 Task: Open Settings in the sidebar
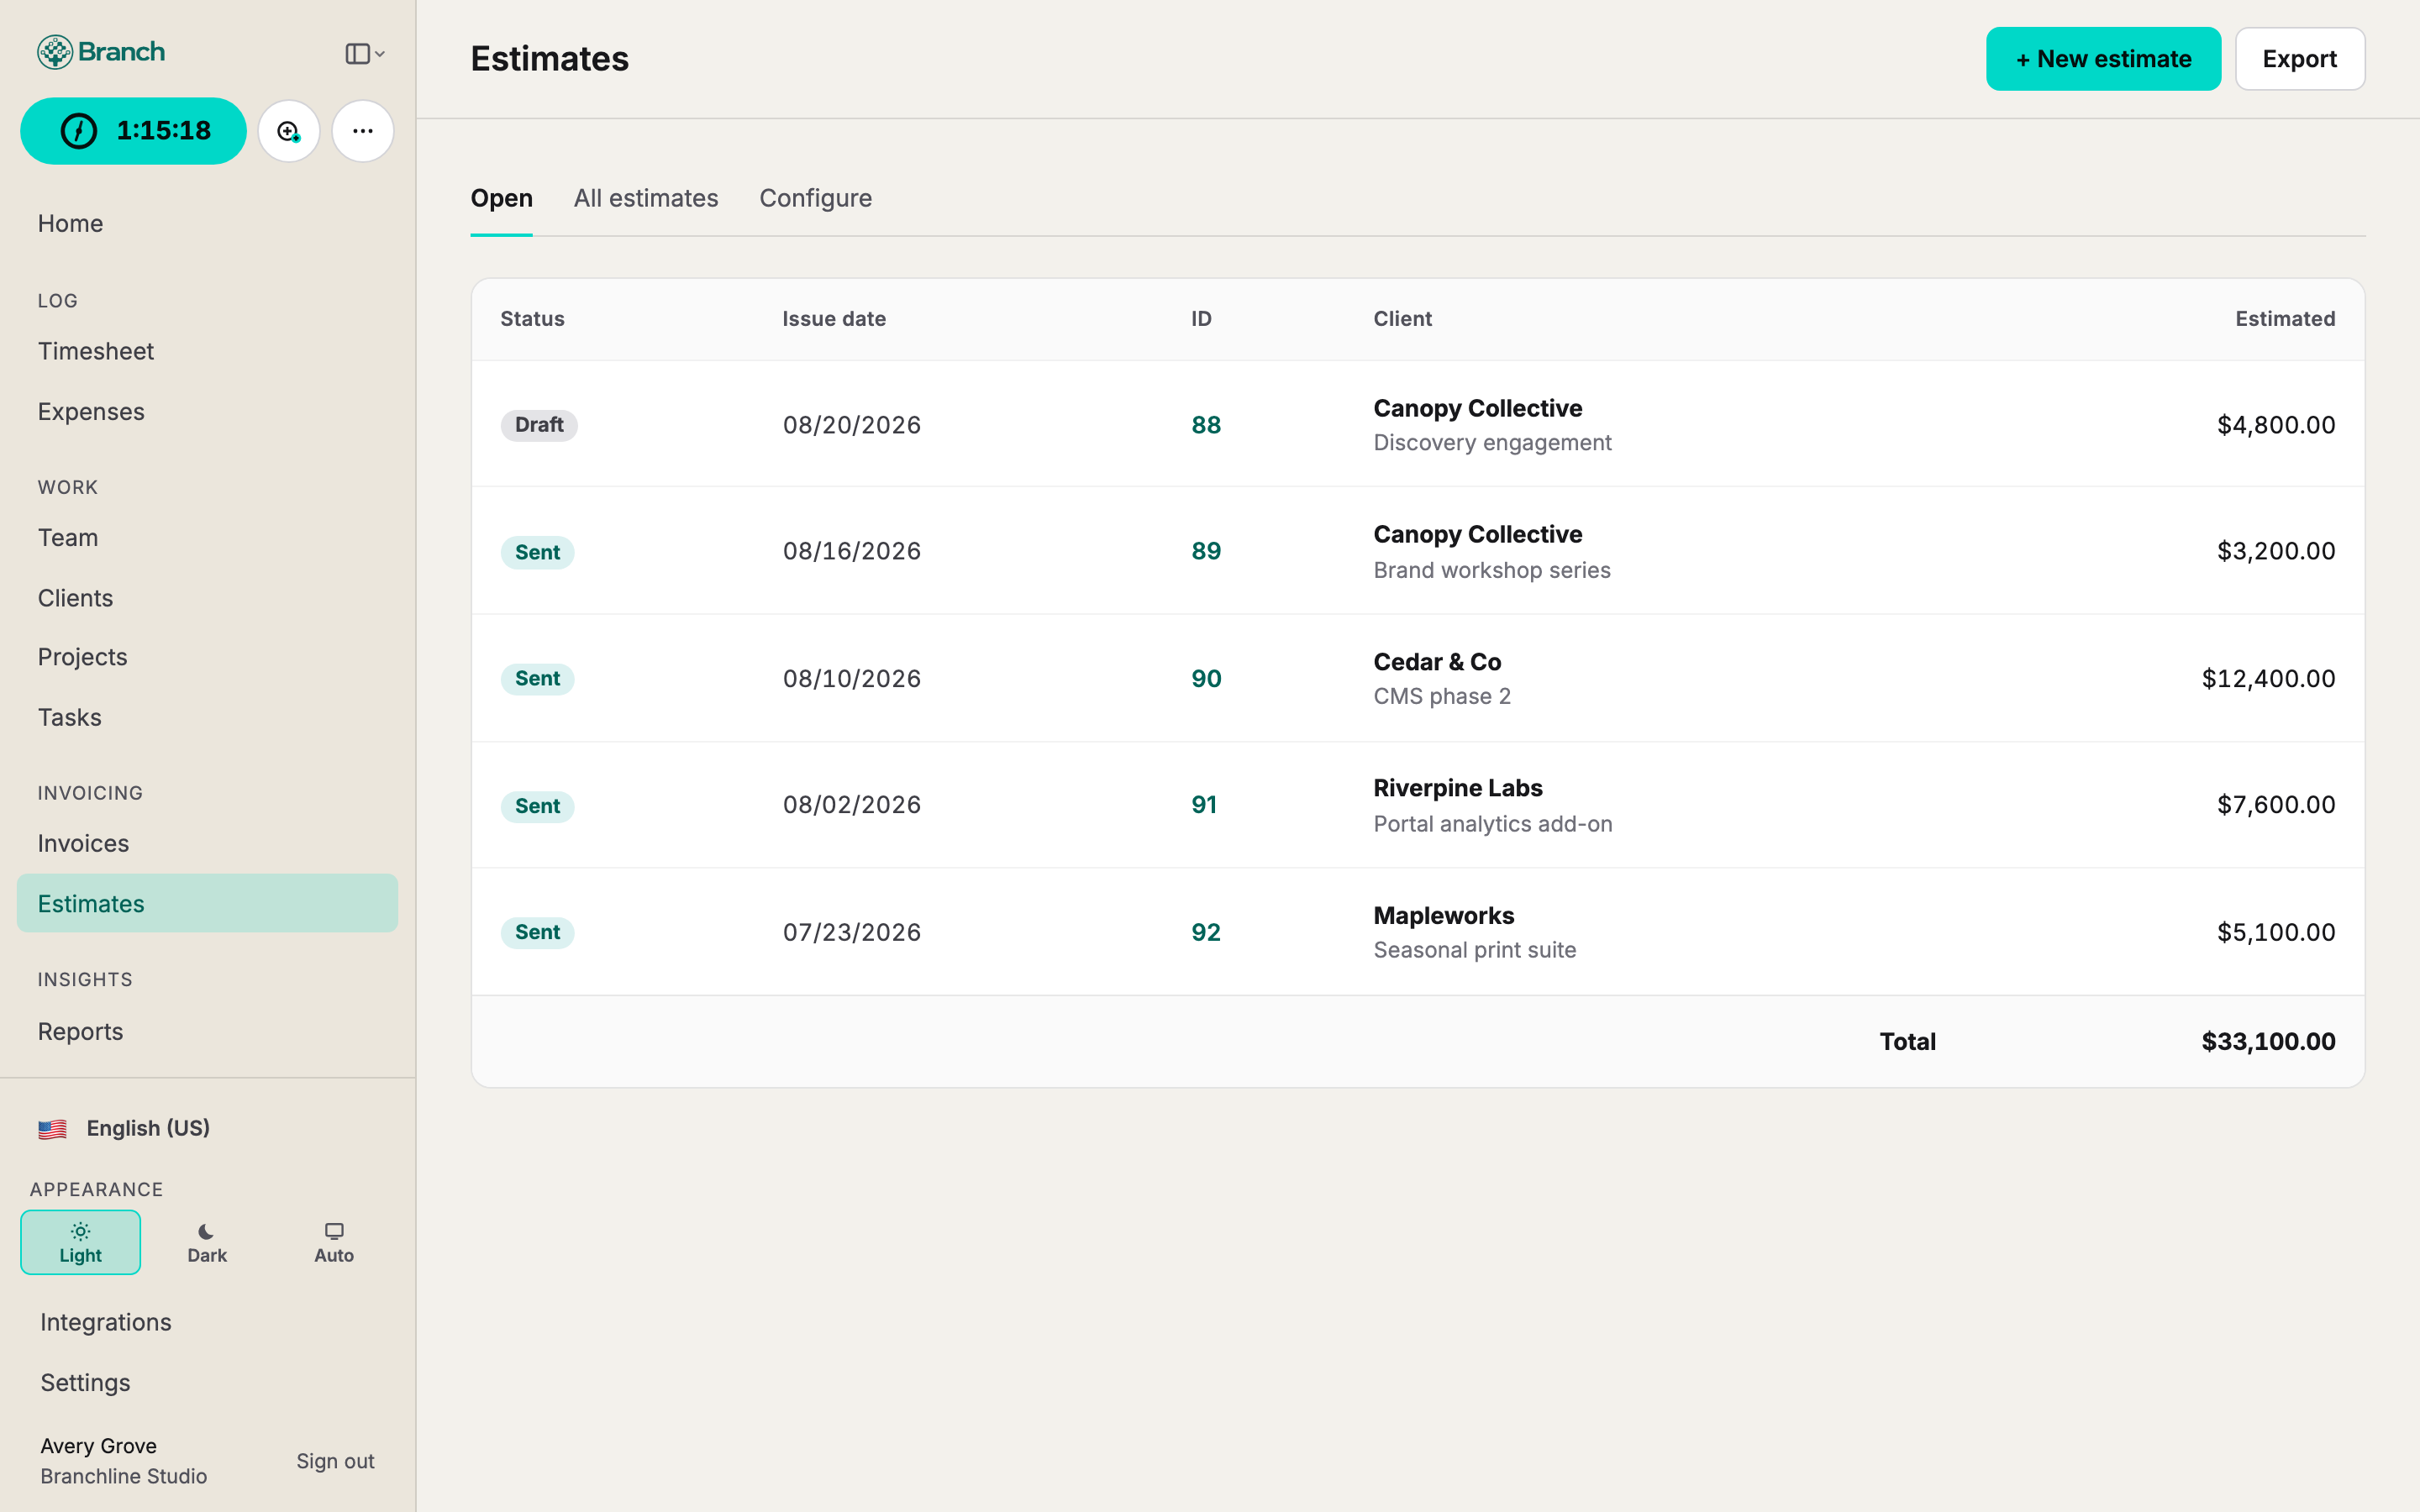tap(85, 1383)
